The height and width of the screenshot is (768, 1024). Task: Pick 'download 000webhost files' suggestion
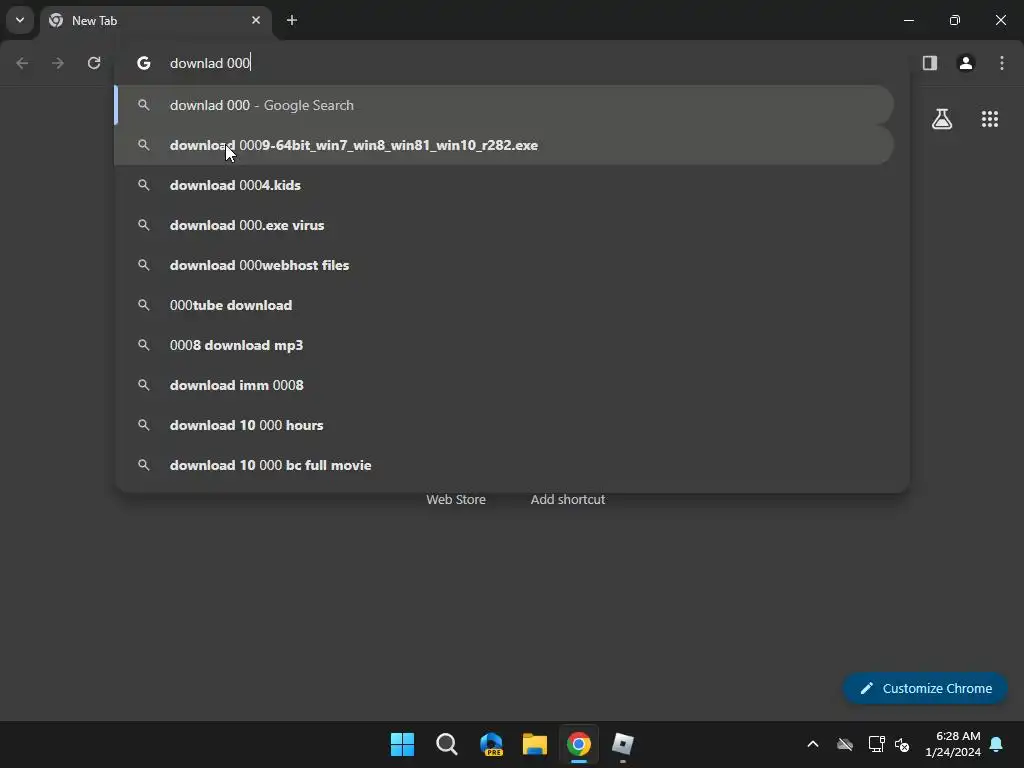click(504, 265)
